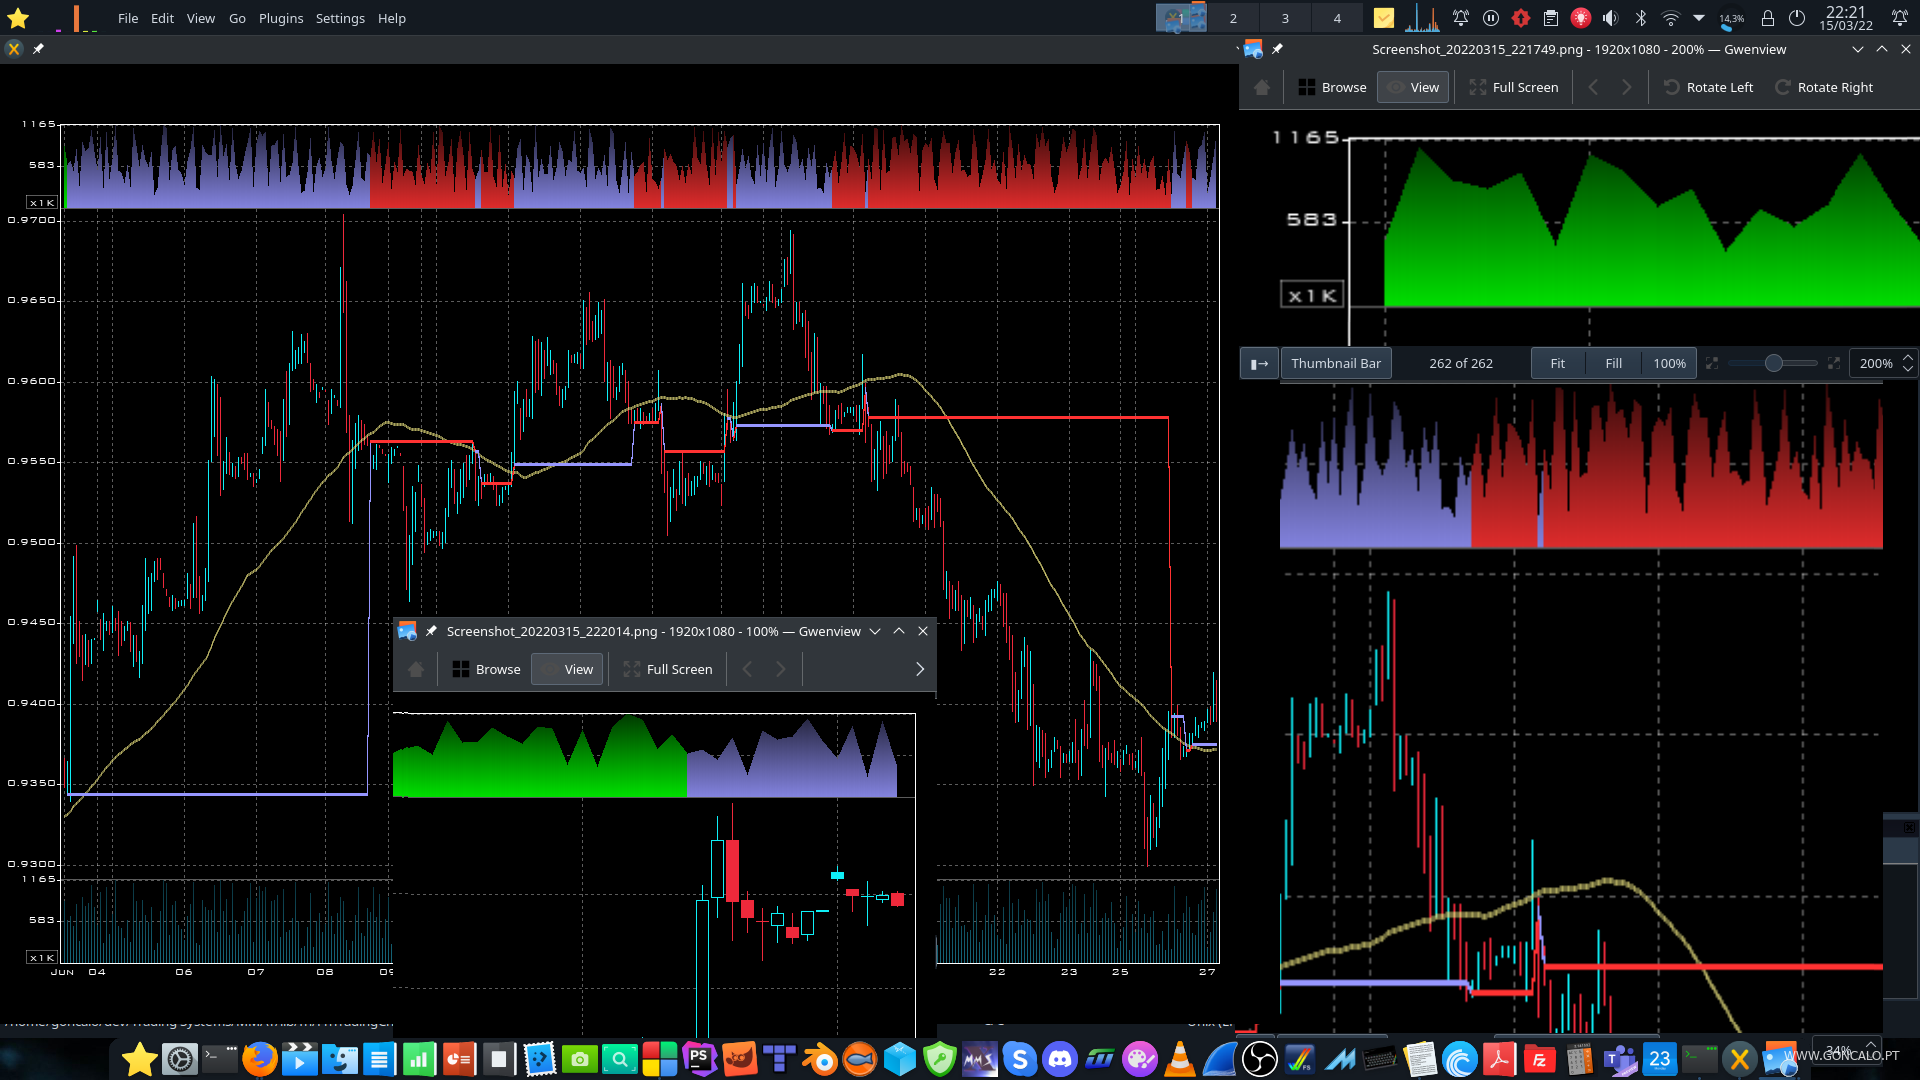
Task: Set zoom to 100% button
Action: tap(1669, 363)
